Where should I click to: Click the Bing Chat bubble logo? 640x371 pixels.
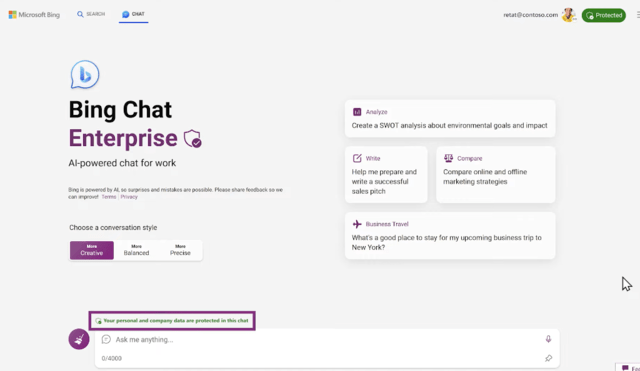85,75
